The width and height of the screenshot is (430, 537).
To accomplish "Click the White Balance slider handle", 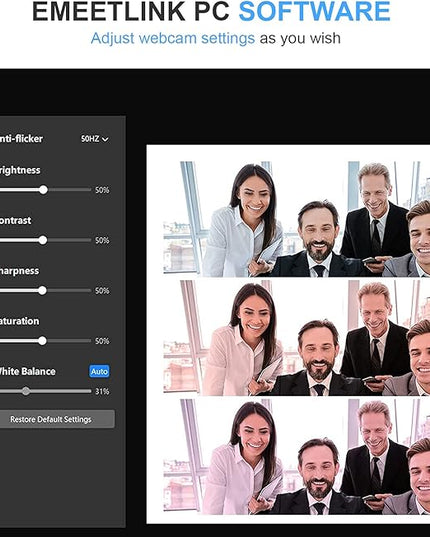I will pyautogui.click(x=26, y=391).
